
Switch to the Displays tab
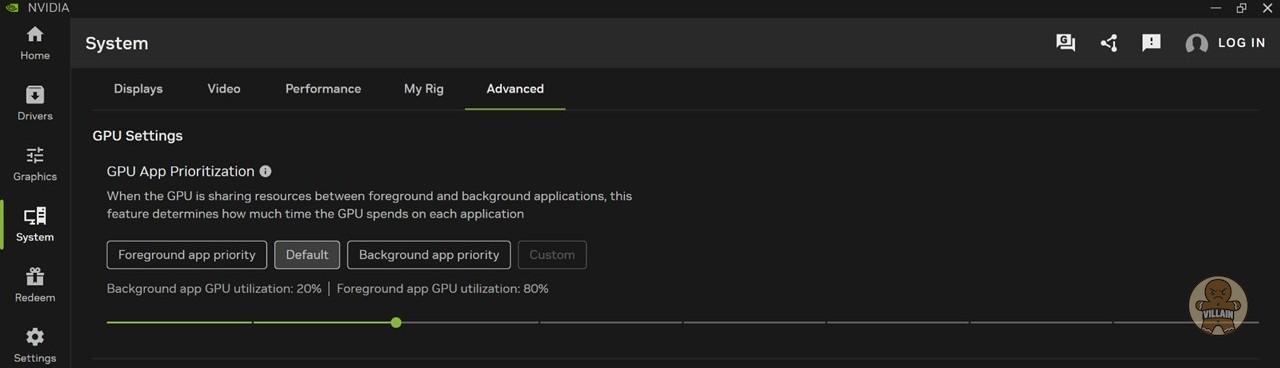point(138,89)
